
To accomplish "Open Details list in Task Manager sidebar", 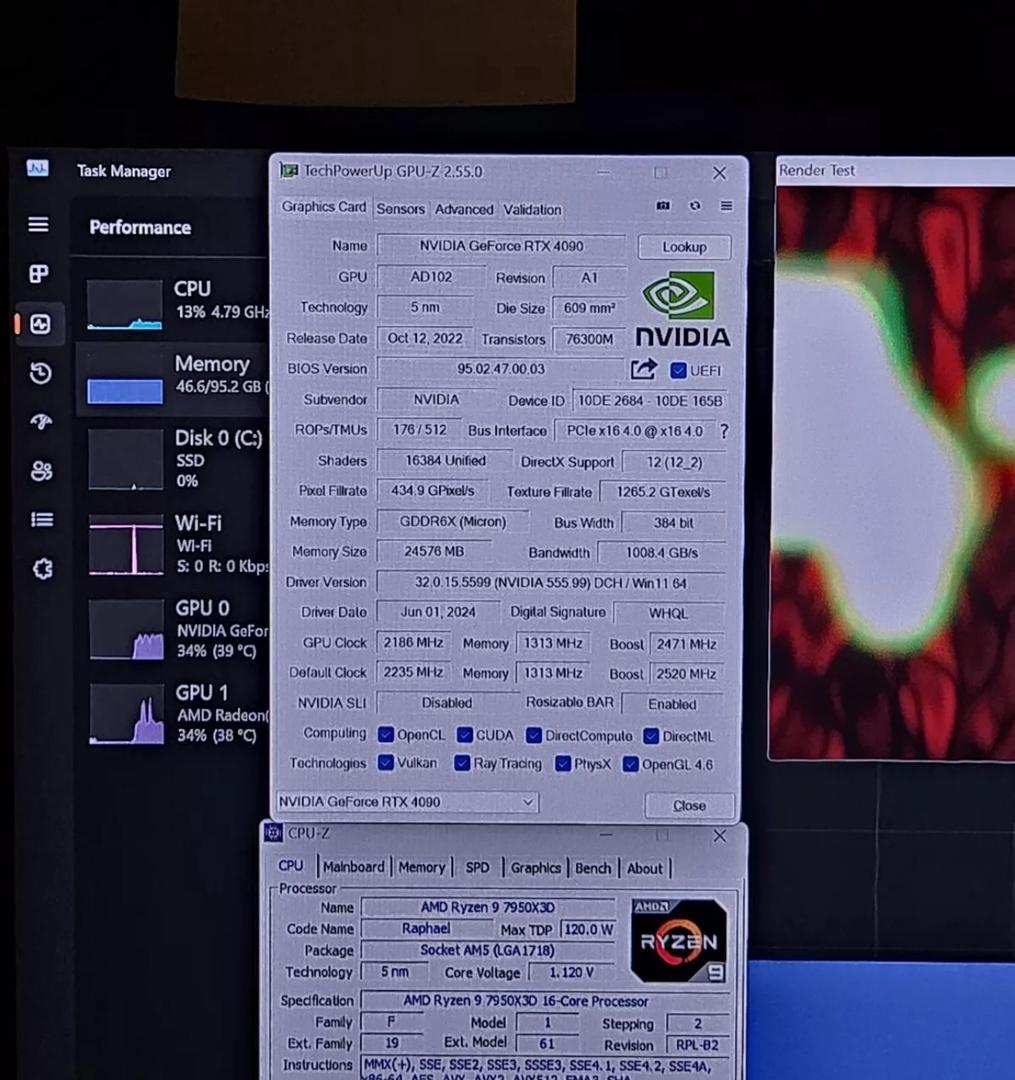I will [x=42, y=519].
